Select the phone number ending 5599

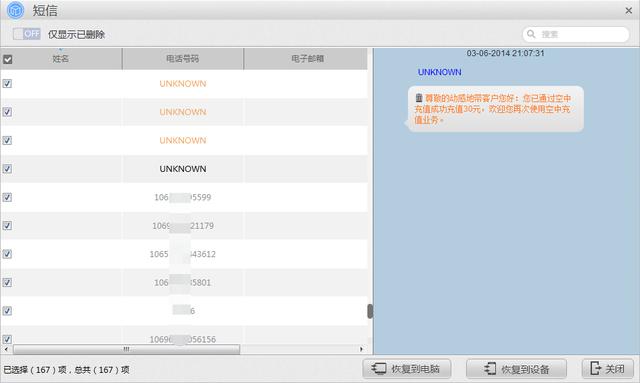[182, 197]
